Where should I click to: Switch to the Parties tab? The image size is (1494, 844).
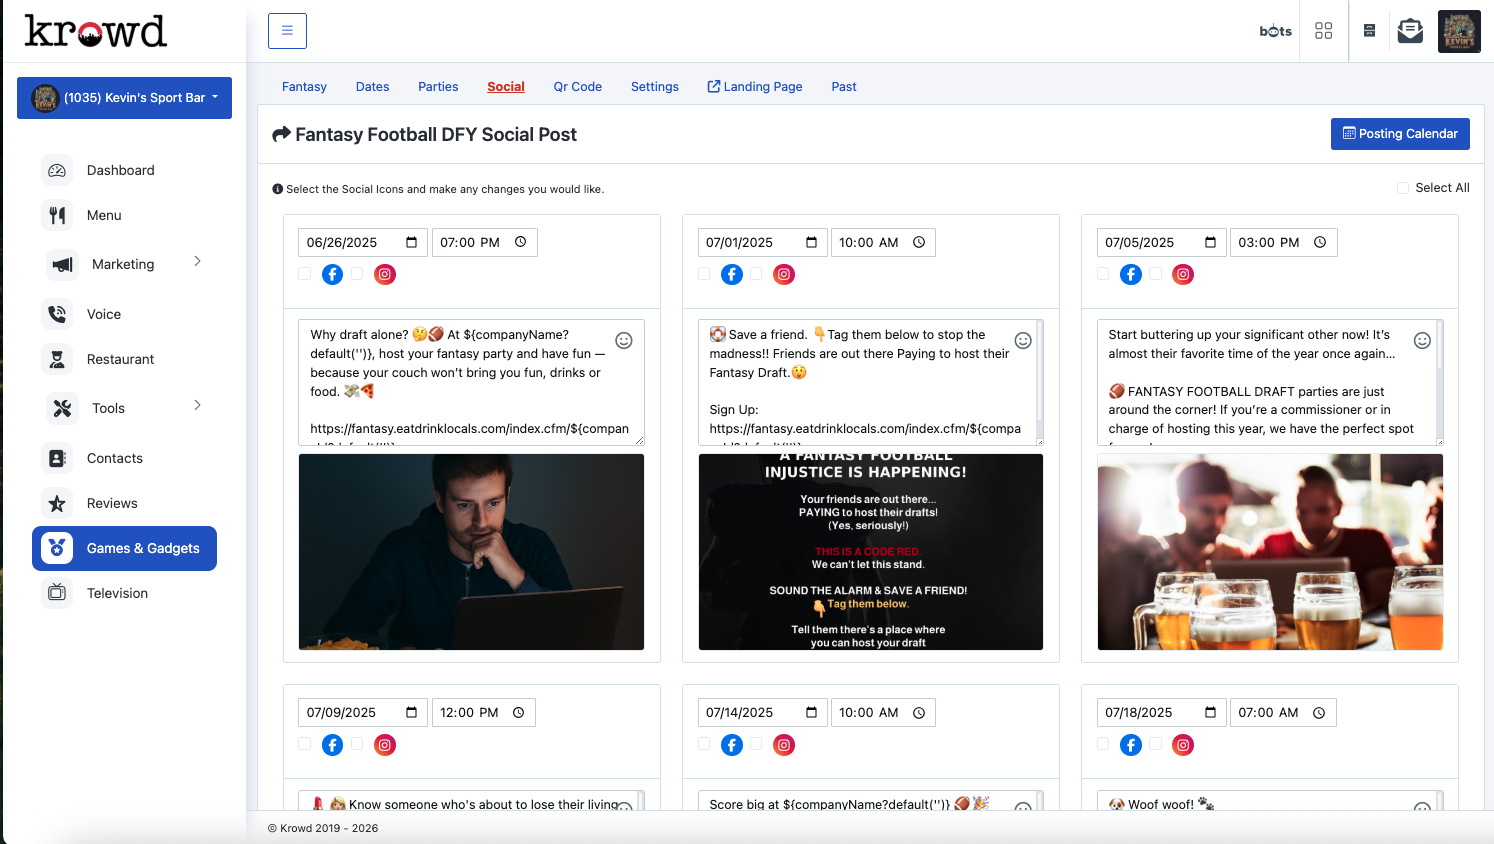coord(438,87)
